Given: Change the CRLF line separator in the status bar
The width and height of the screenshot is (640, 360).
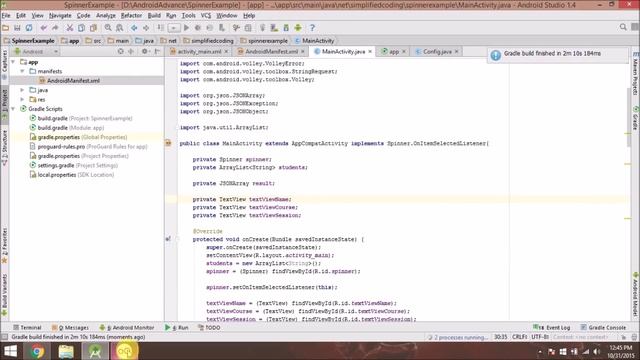Looking at the screenshot, I should click(520, 337).
